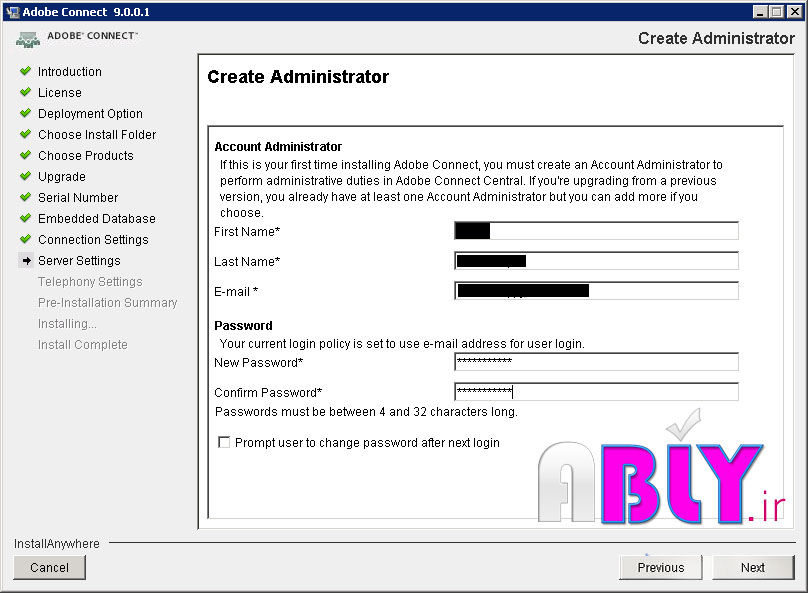Select the Deployment Option step
Screen dimensions: 808x593
90,114
